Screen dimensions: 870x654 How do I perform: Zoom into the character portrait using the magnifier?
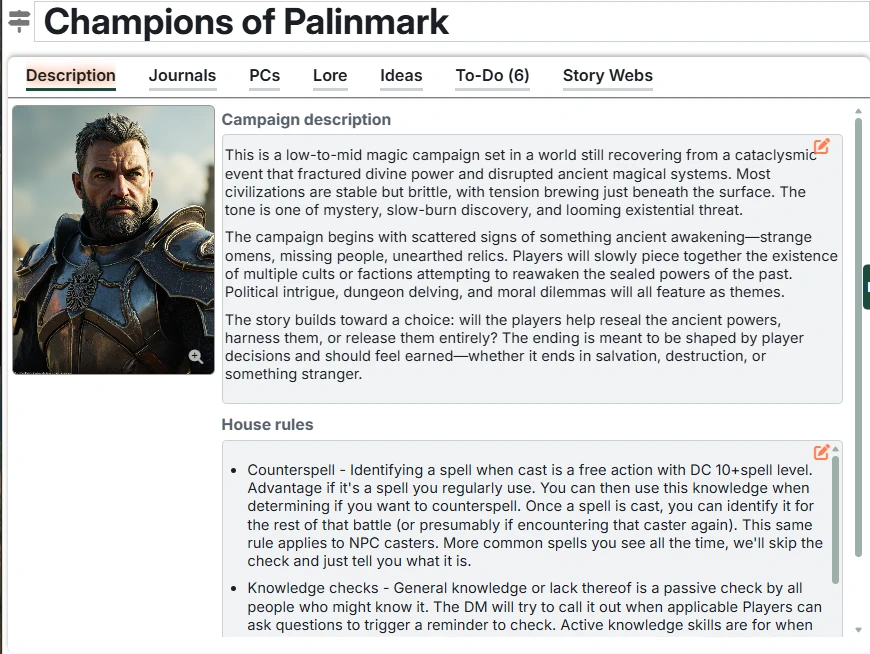coord(196,355)
